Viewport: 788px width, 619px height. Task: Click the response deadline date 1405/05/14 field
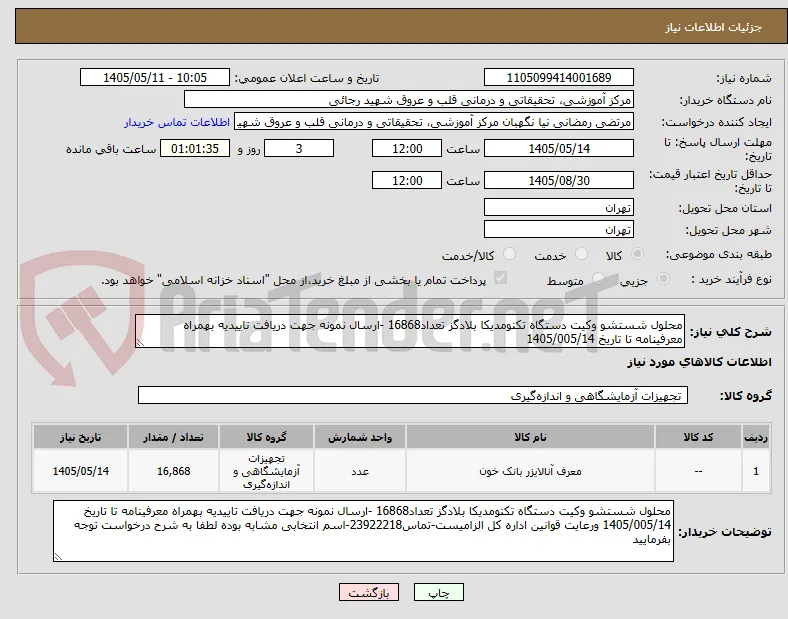[558, 149]
